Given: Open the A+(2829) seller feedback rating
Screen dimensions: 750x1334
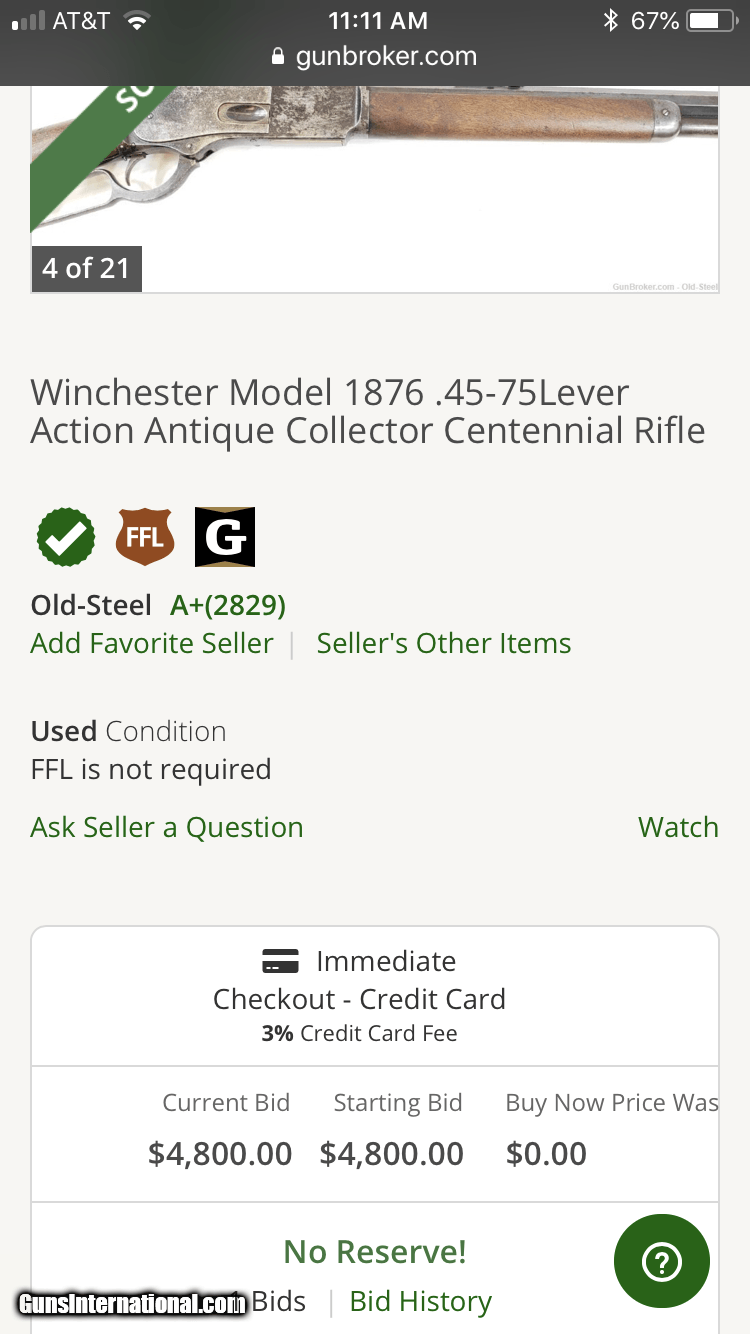Looking at the screenshot, I should coord(228,605).
